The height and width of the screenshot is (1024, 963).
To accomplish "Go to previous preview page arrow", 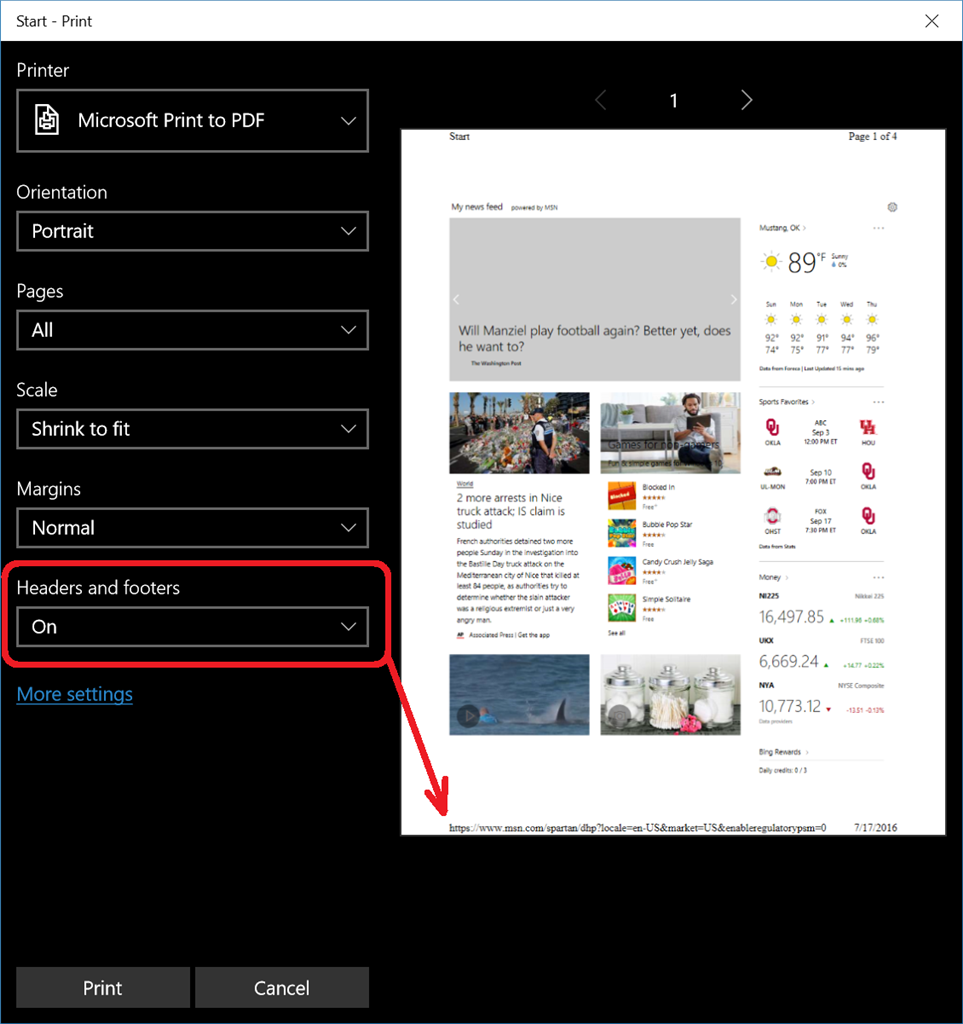I will coord(601,100).
